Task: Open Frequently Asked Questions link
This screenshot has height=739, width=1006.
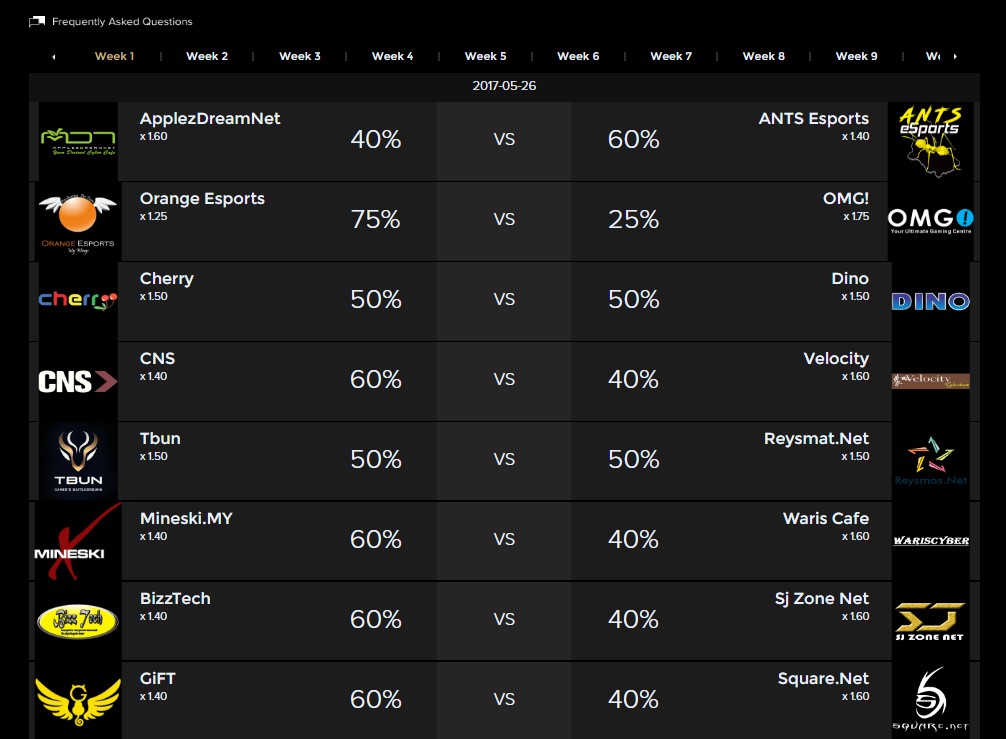Action: (122, 21)
